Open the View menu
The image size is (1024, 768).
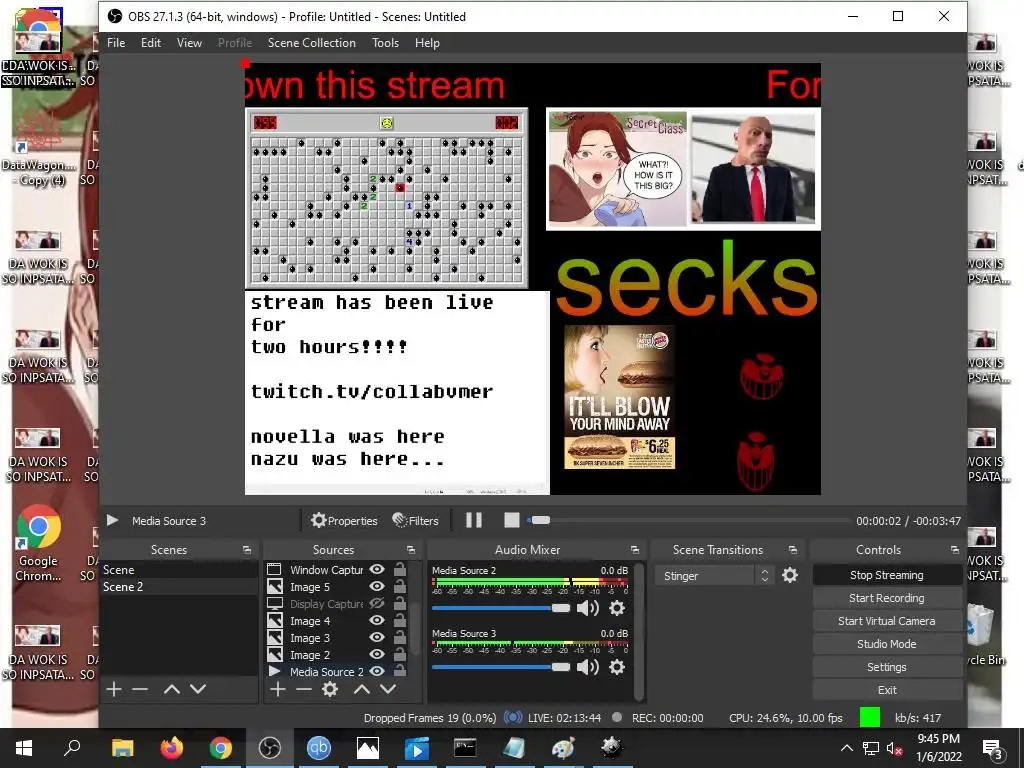pos(189,42)
